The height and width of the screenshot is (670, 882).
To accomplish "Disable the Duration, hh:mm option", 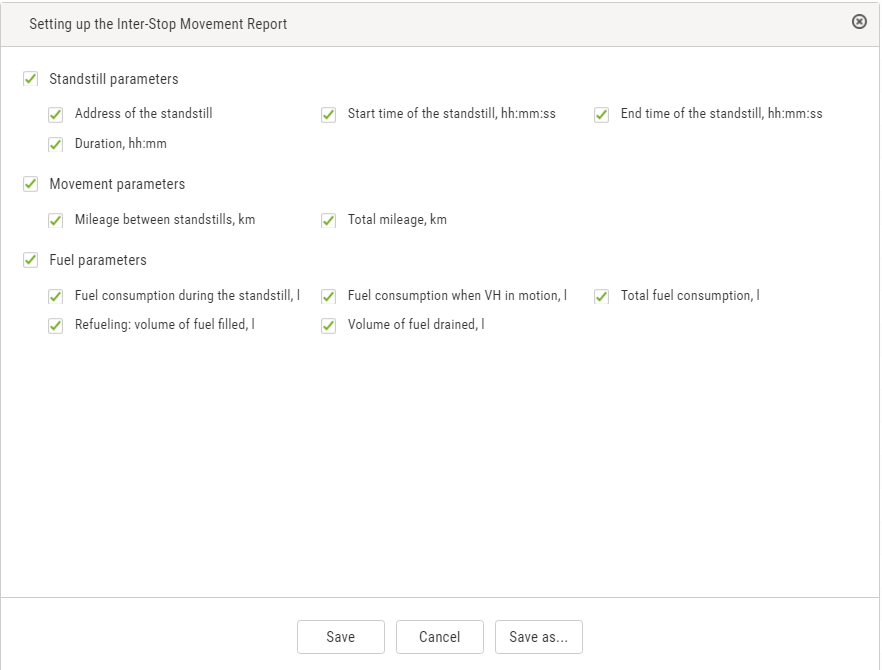I will (55, 145).
